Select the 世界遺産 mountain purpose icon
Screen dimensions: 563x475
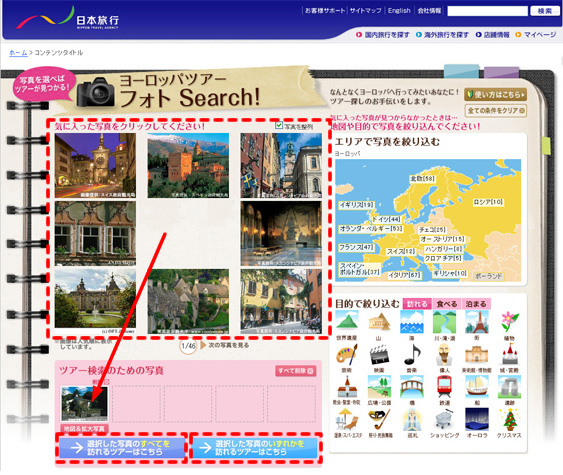coord(347,321)
